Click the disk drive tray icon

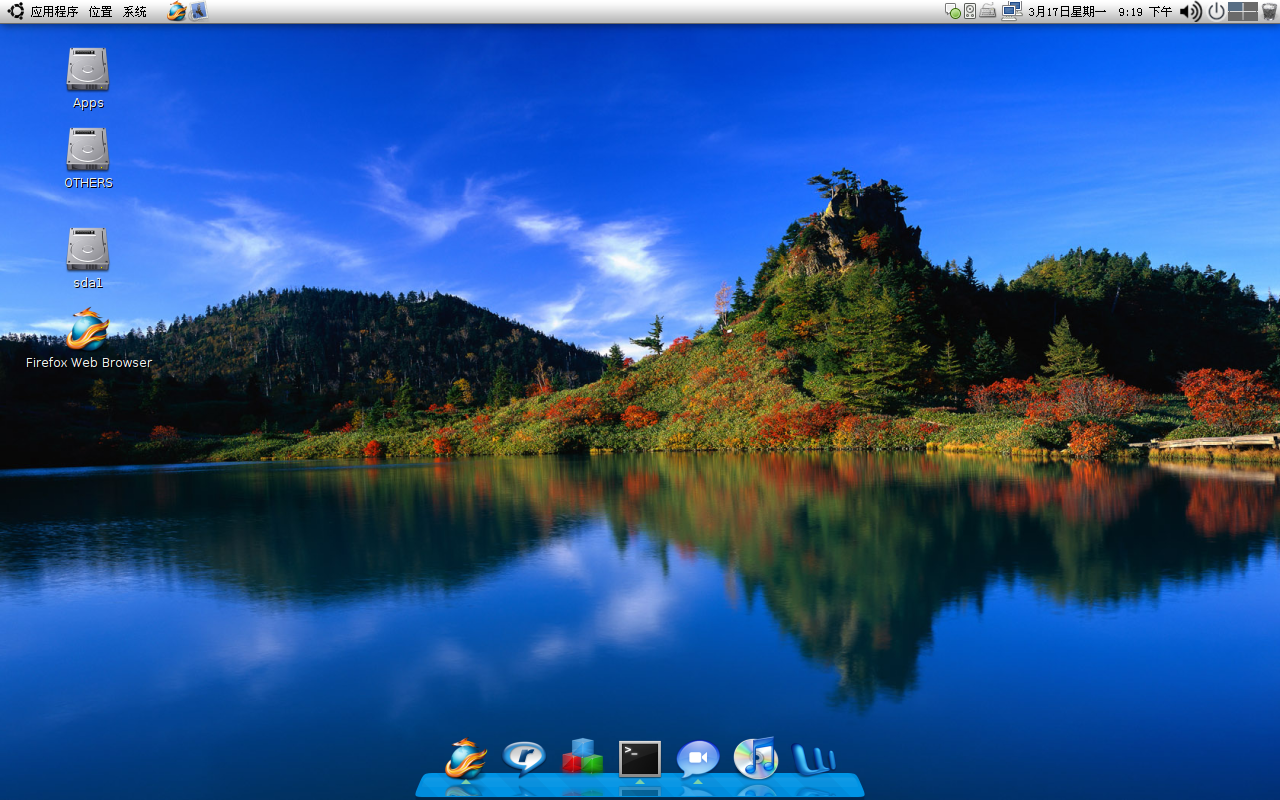click(x=970, y=11)
